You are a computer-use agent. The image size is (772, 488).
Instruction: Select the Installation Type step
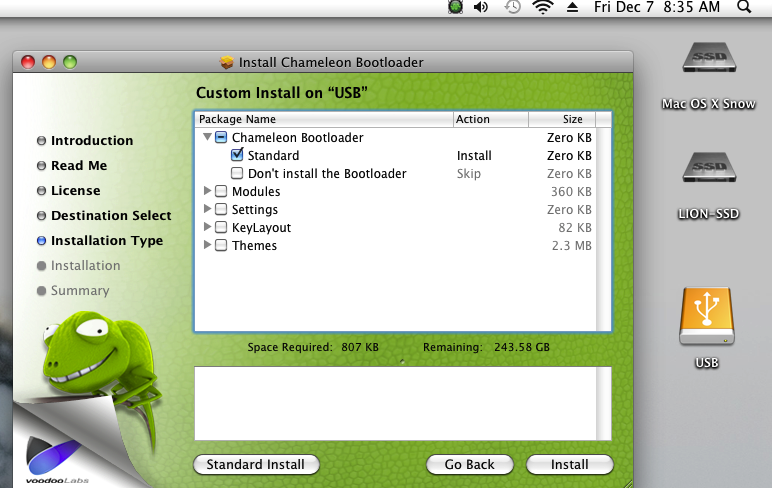coord(107,241)
